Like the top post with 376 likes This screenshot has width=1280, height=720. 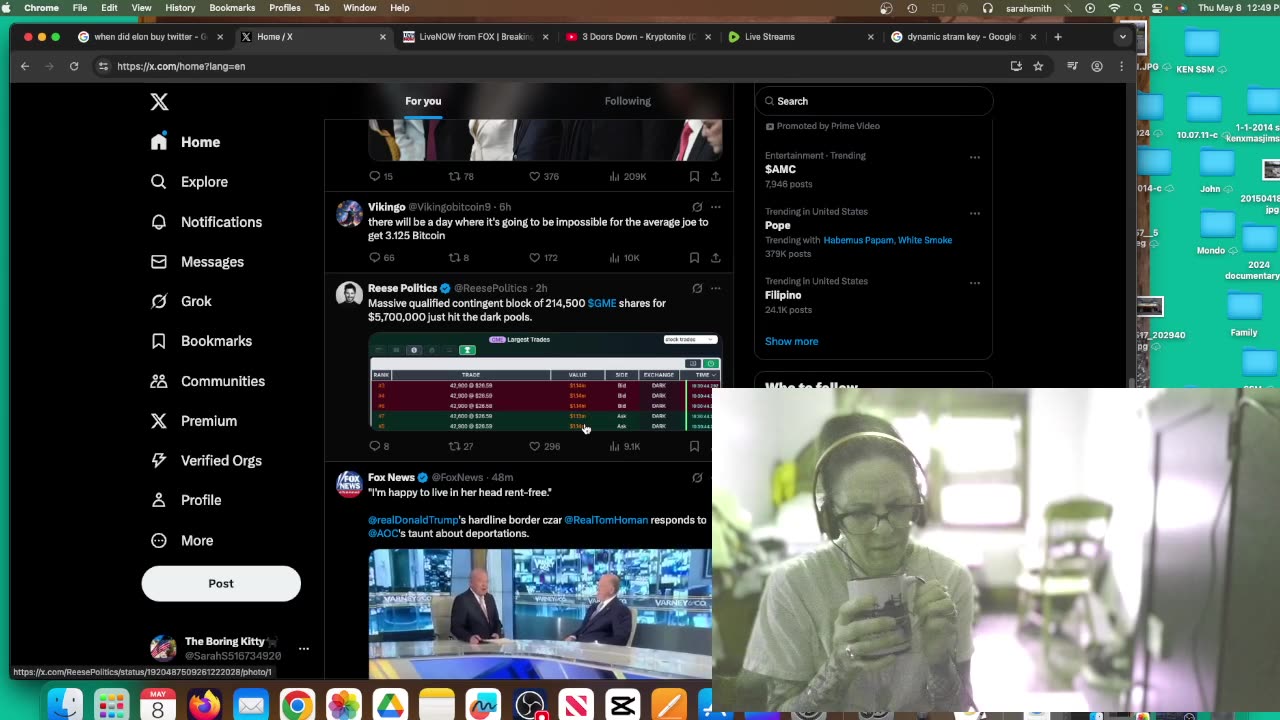[543, 176]
